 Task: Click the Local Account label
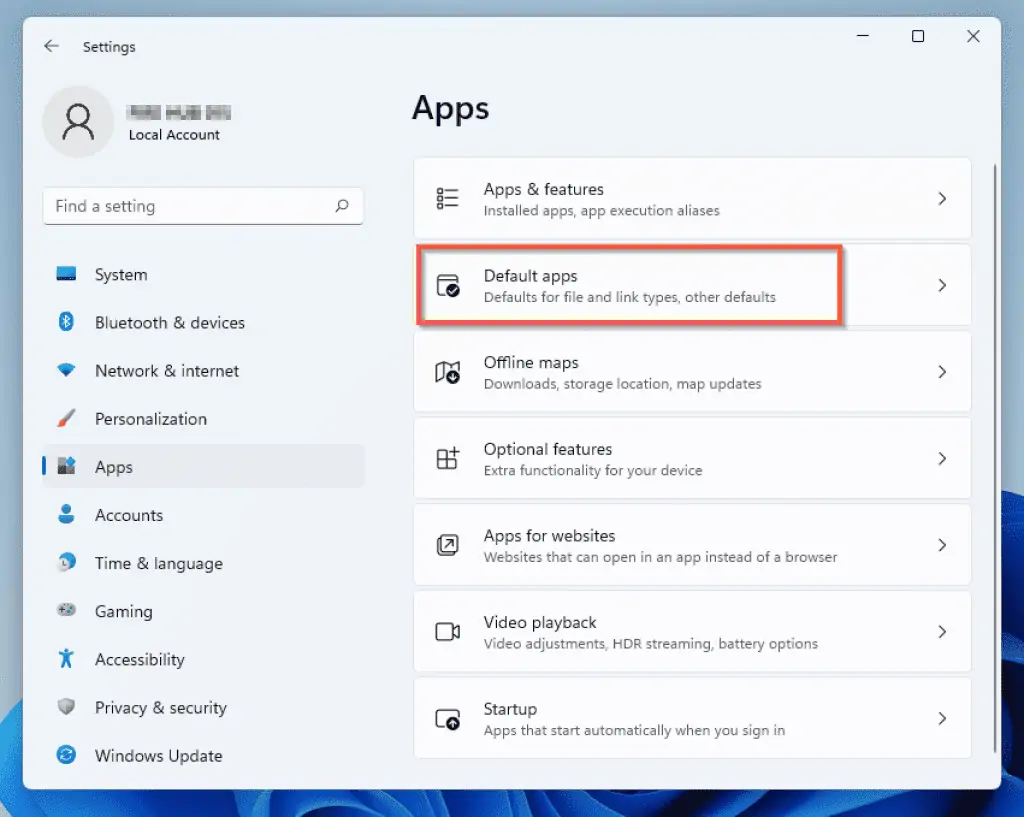(x=174, y=135)
